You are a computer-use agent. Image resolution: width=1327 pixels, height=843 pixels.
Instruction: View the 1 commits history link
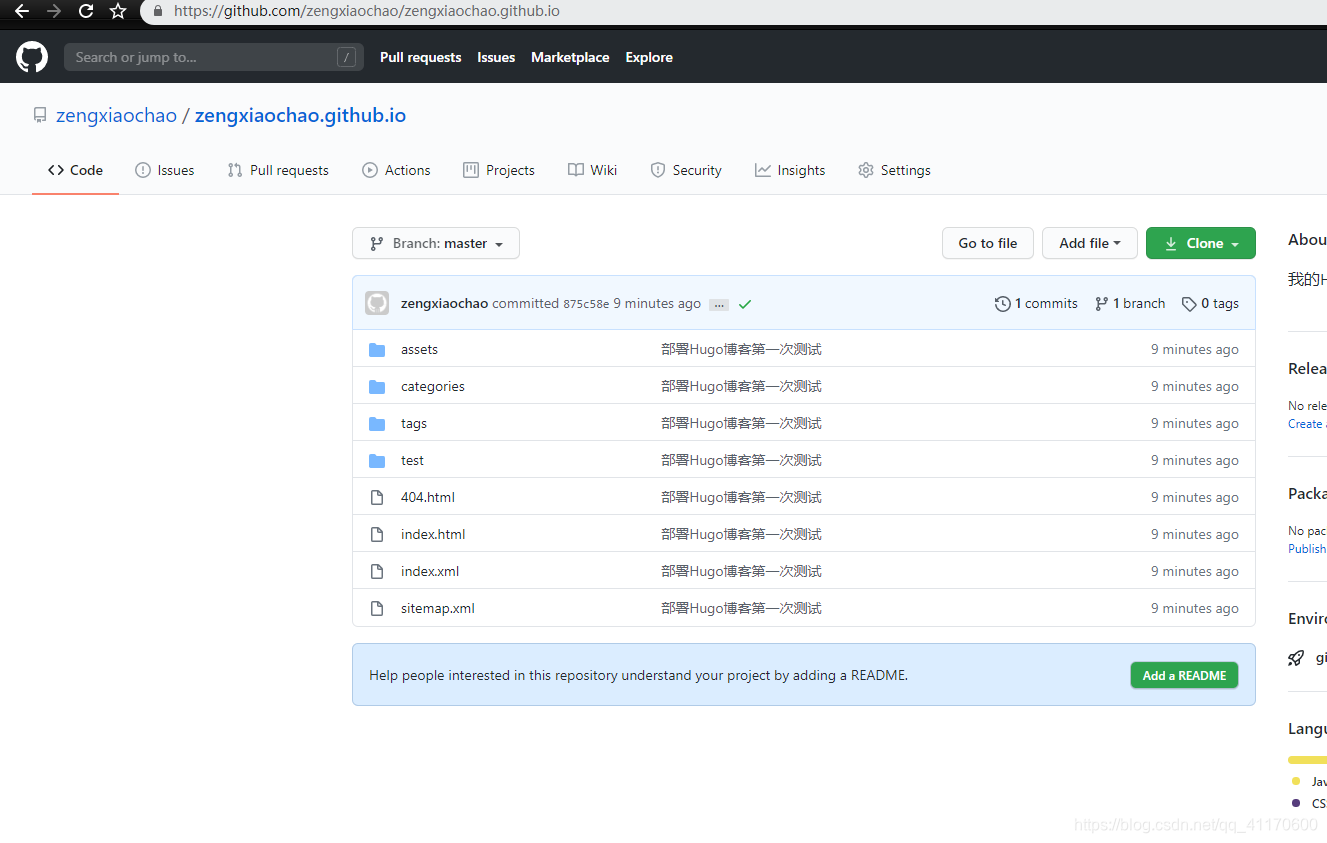coord(1036,303)
